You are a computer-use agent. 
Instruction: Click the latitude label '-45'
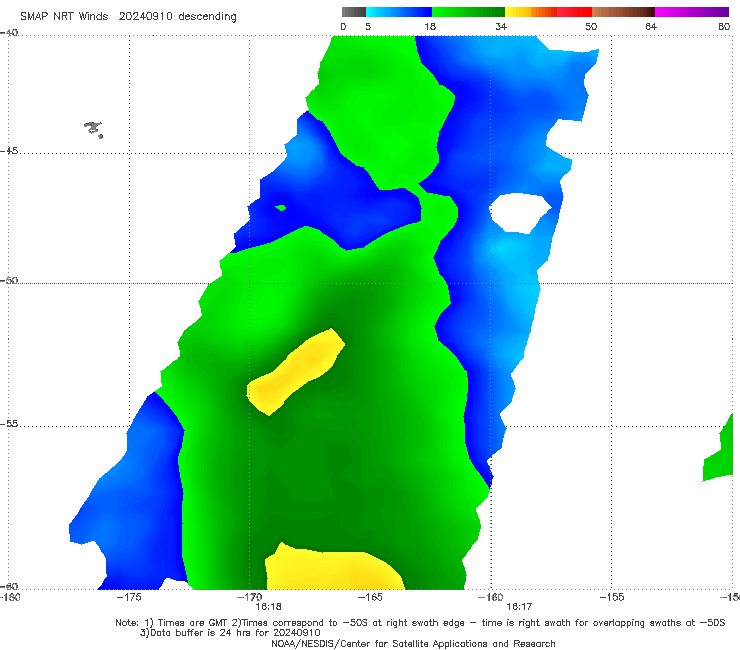coord(9,151)
